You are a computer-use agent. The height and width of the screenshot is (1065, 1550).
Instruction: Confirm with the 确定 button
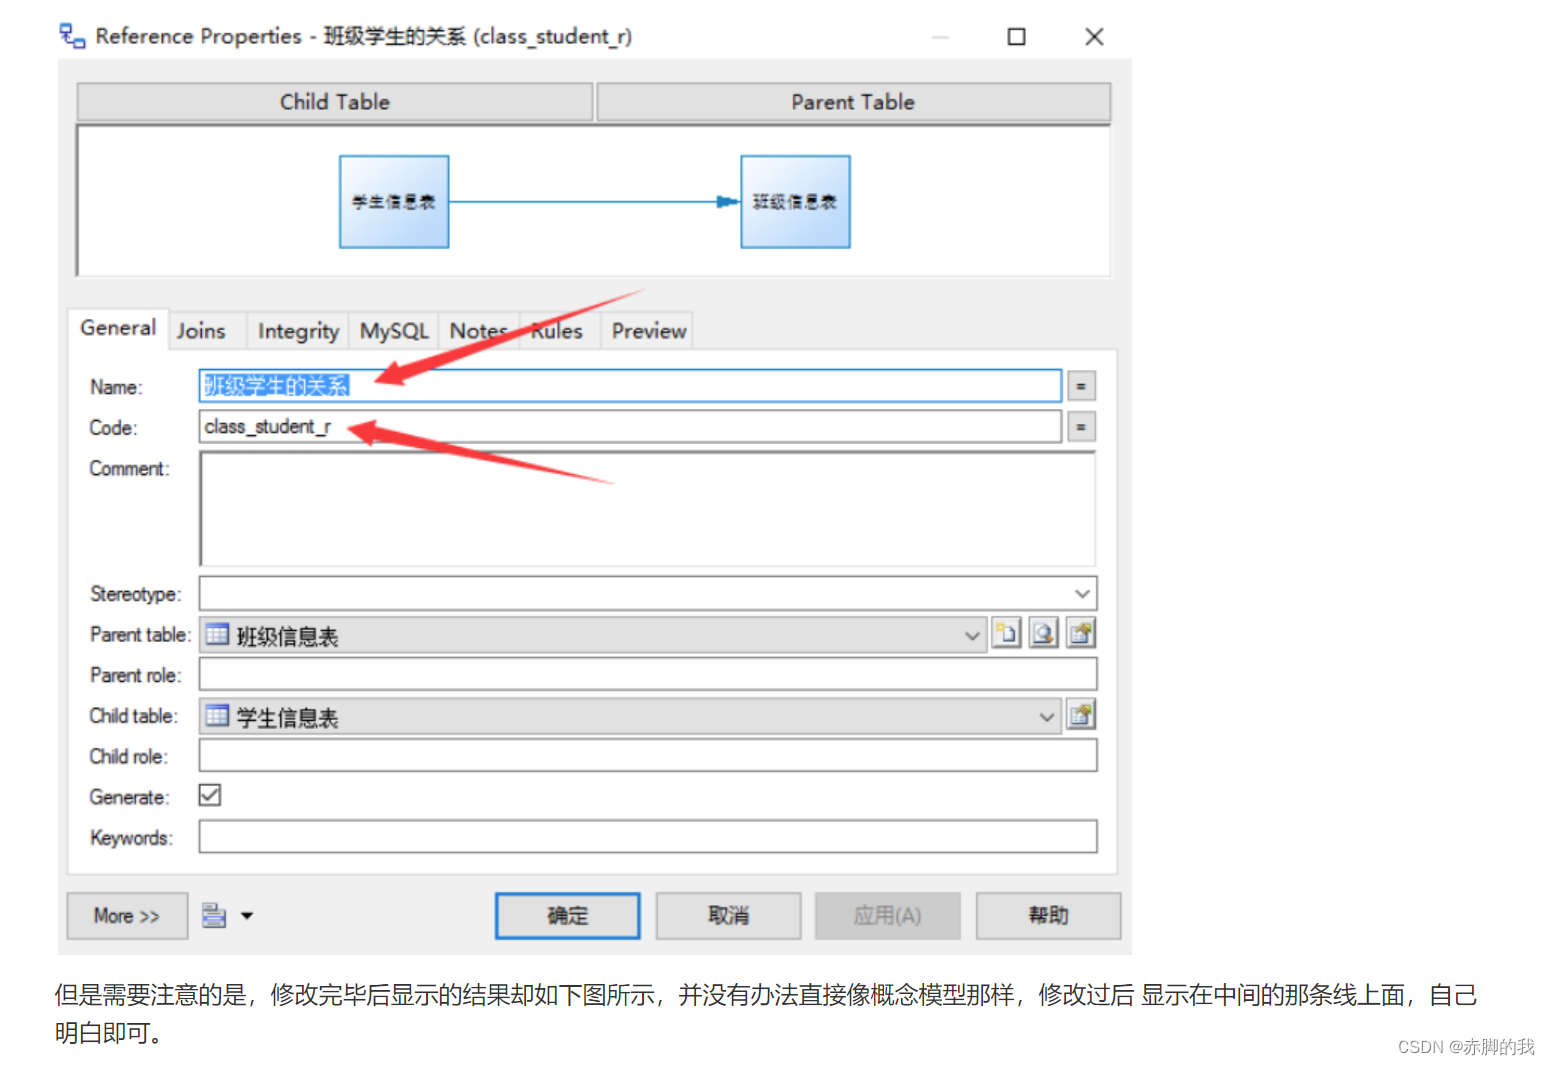[568, 916]
